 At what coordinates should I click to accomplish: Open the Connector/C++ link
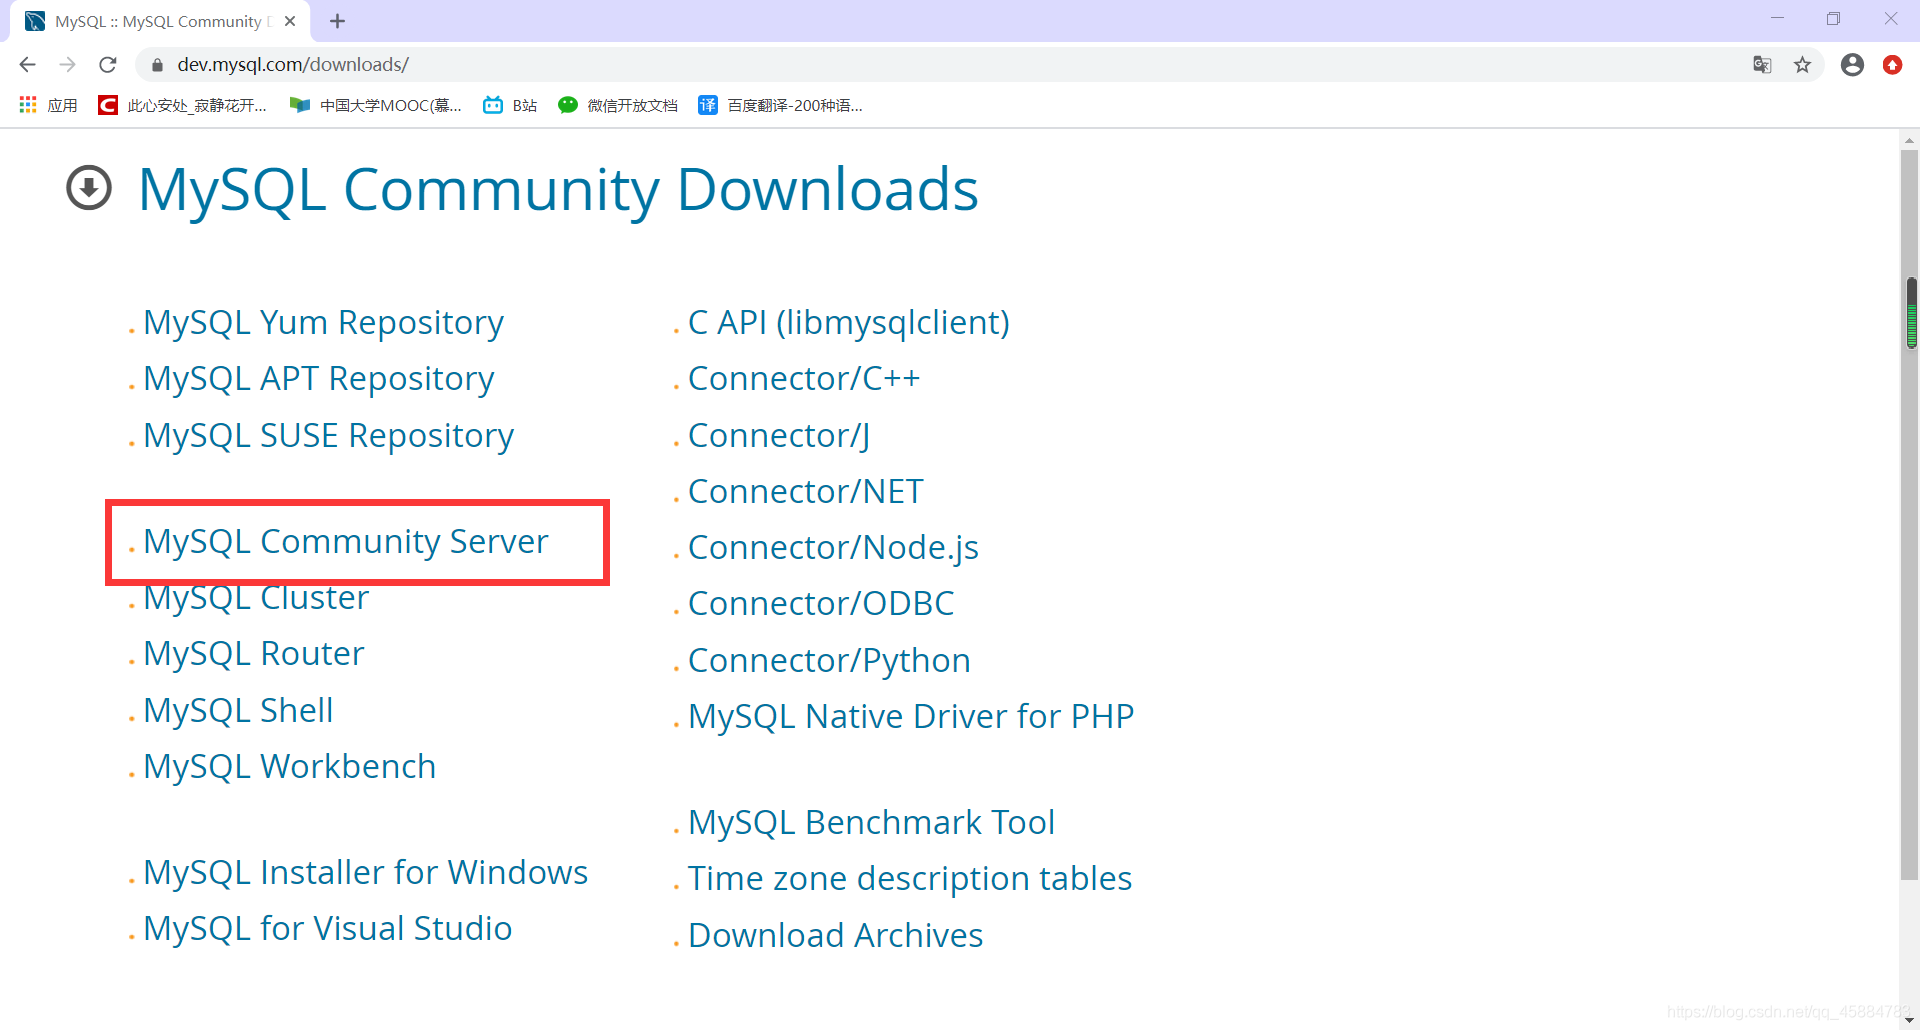pos(804,378)
